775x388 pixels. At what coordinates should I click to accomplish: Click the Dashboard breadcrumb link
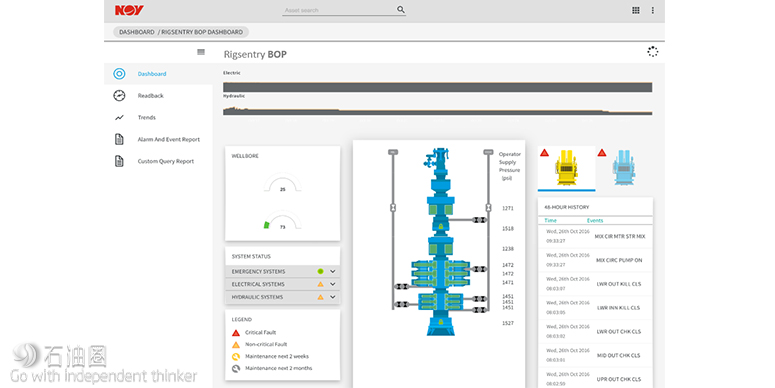[136, 32]
